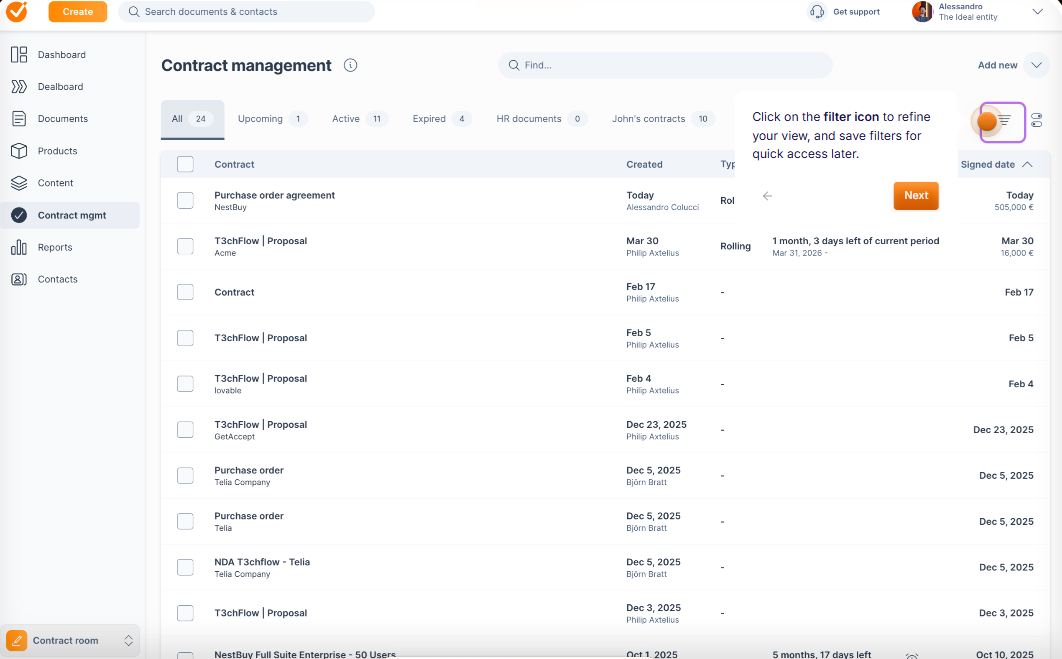Click the Rolling type in Acme row

click(x=735, y=246)
